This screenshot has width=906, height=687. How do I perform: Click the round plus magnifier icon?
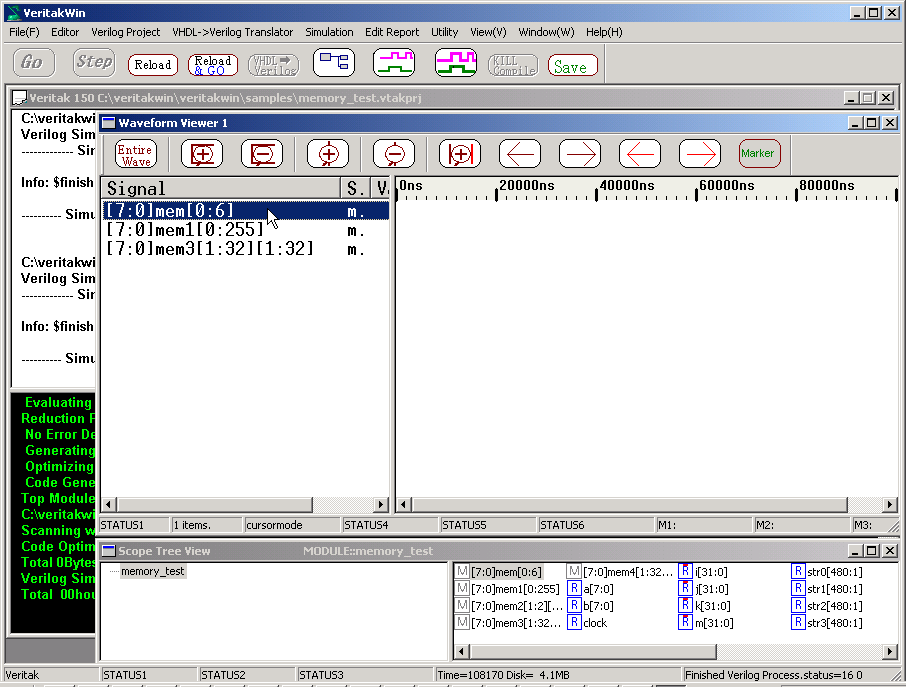pyautogui.click(x=328, y=154)
